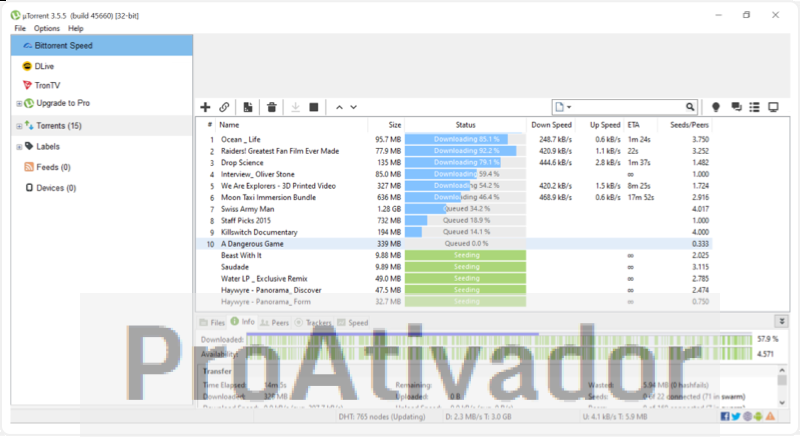Switch to the Trackers tab
The width and height of the screenshot is (800, 437).
(x=313, y=322)
